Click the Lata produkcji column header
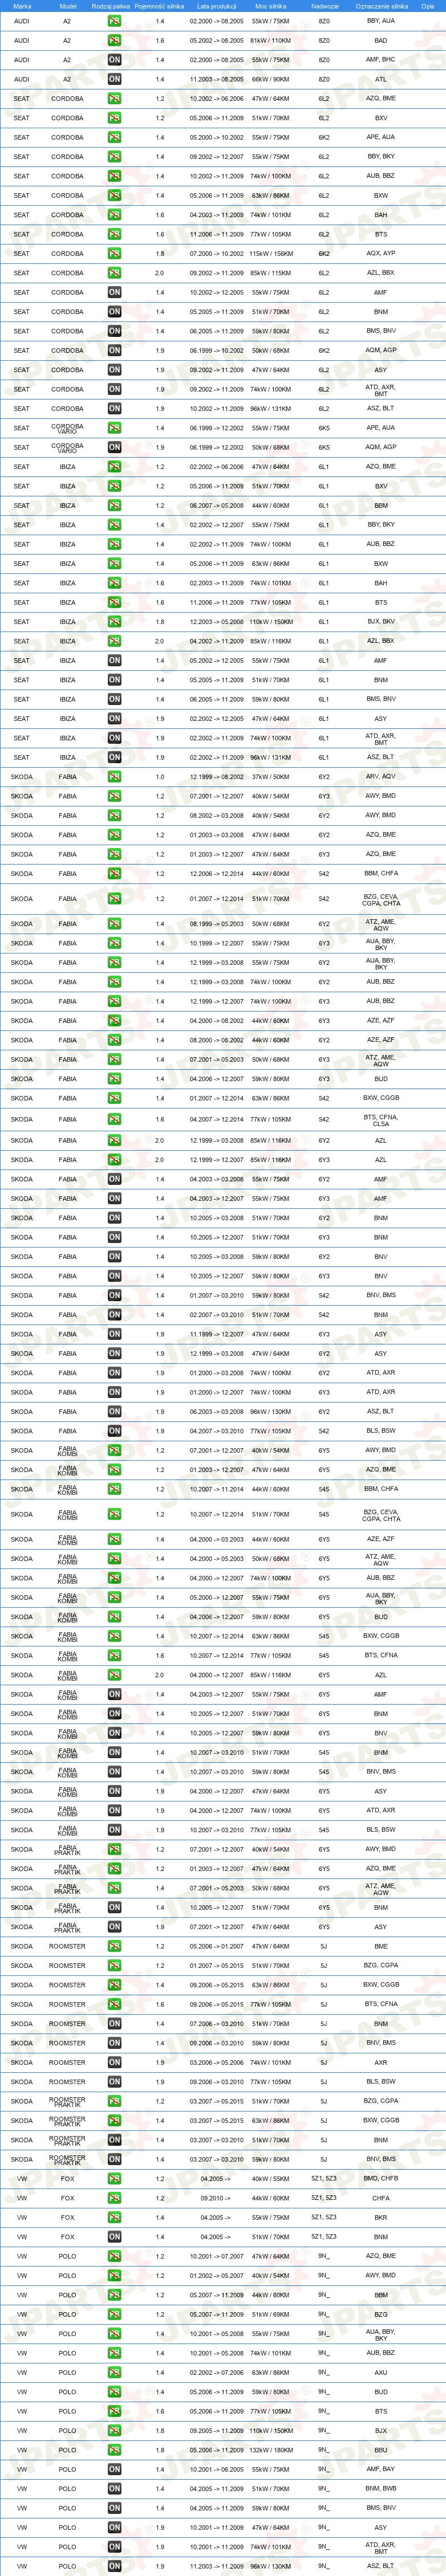The image size is (446, 2576). tap(217, 6)
